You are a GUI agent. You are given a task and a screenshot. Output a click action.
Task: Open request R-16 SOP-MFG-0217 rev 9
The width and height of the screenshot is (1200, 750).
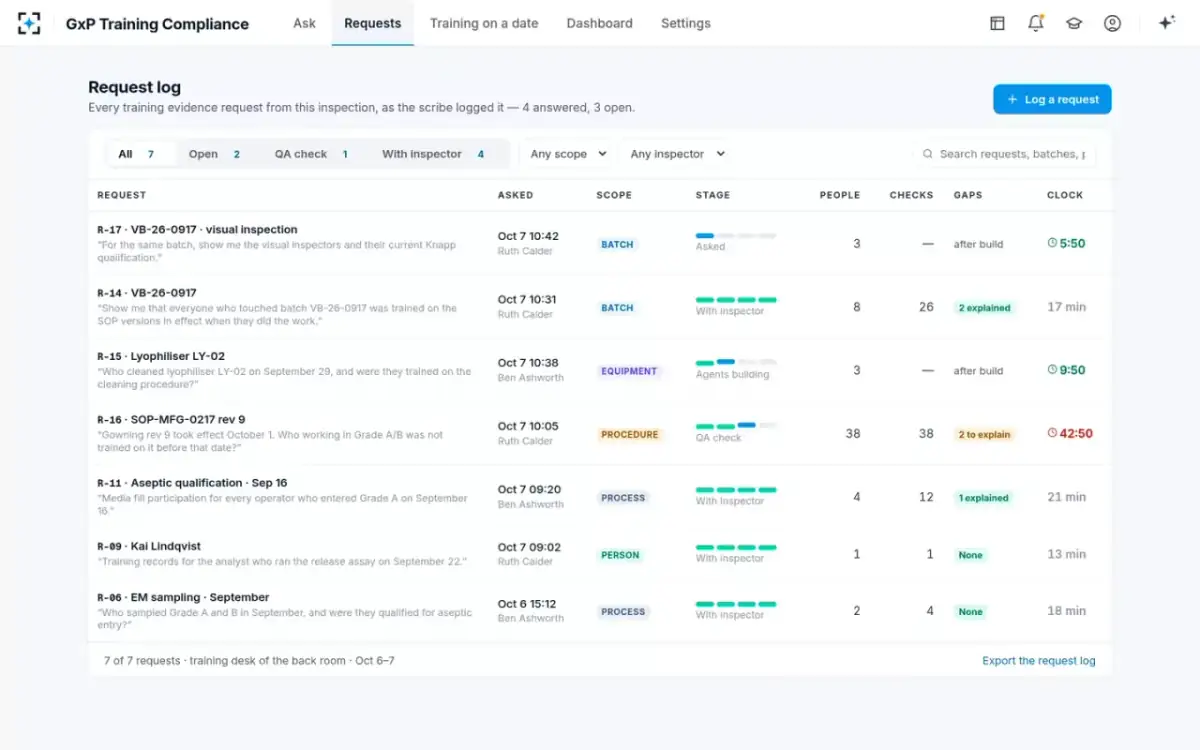click(171, 419)
